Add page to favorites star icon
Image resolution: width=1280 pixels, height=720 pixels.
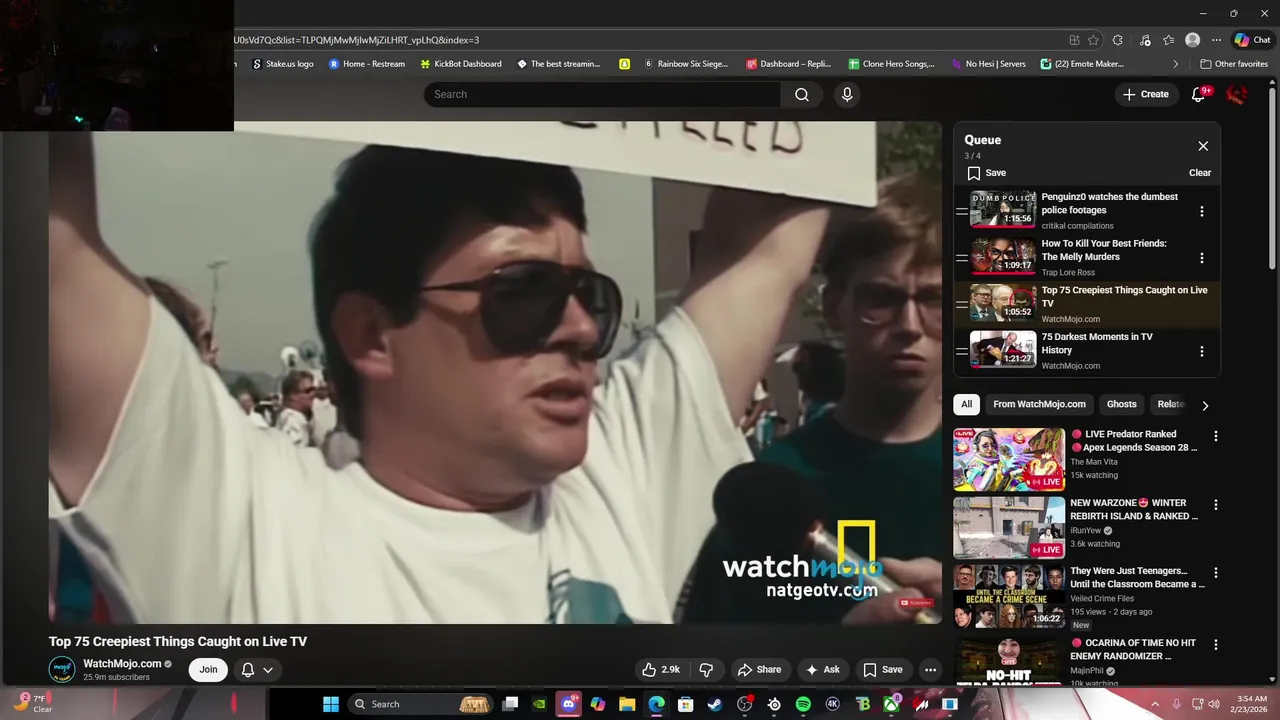point(1093,40)
